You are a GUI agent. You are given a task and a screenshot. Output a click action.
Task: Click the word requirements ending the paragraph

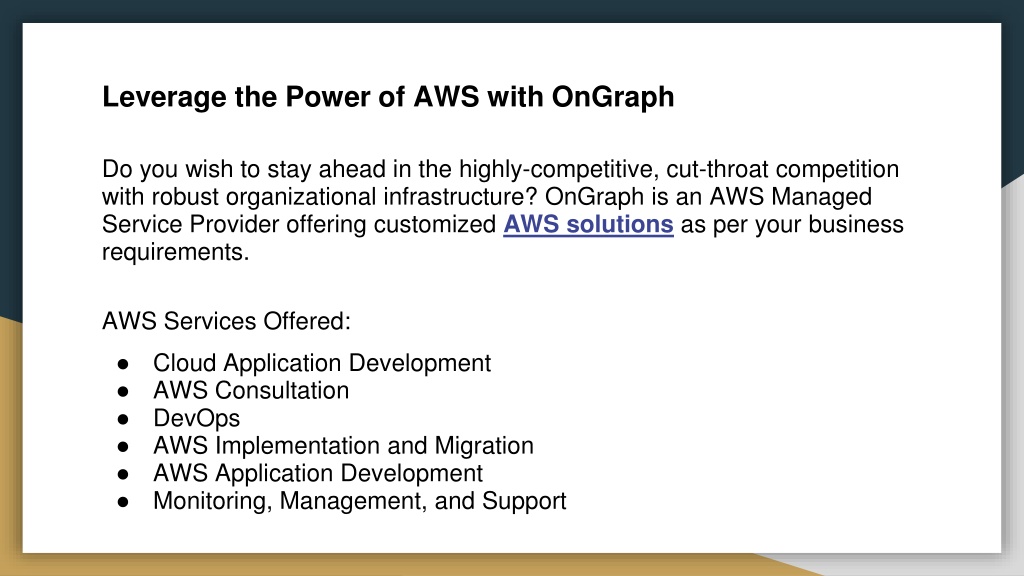point(176,252)
